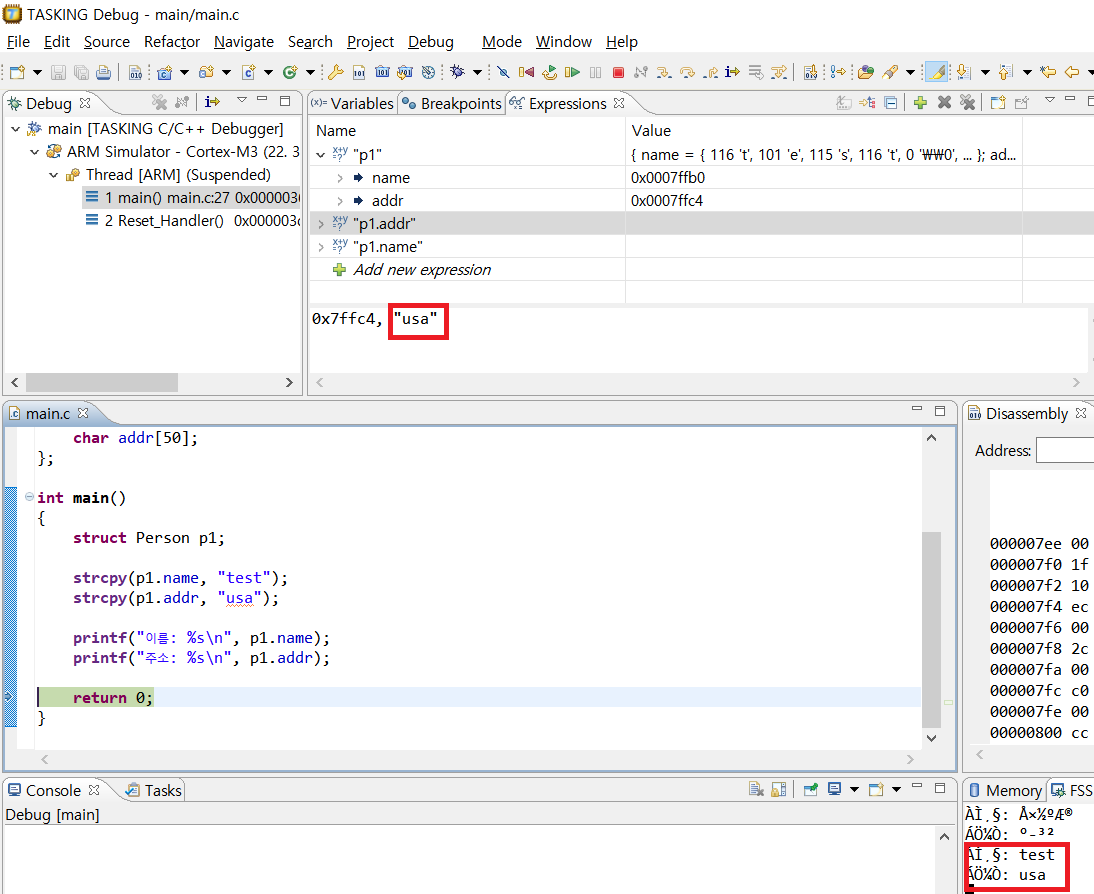Click Add new expression row

point(421,270)
